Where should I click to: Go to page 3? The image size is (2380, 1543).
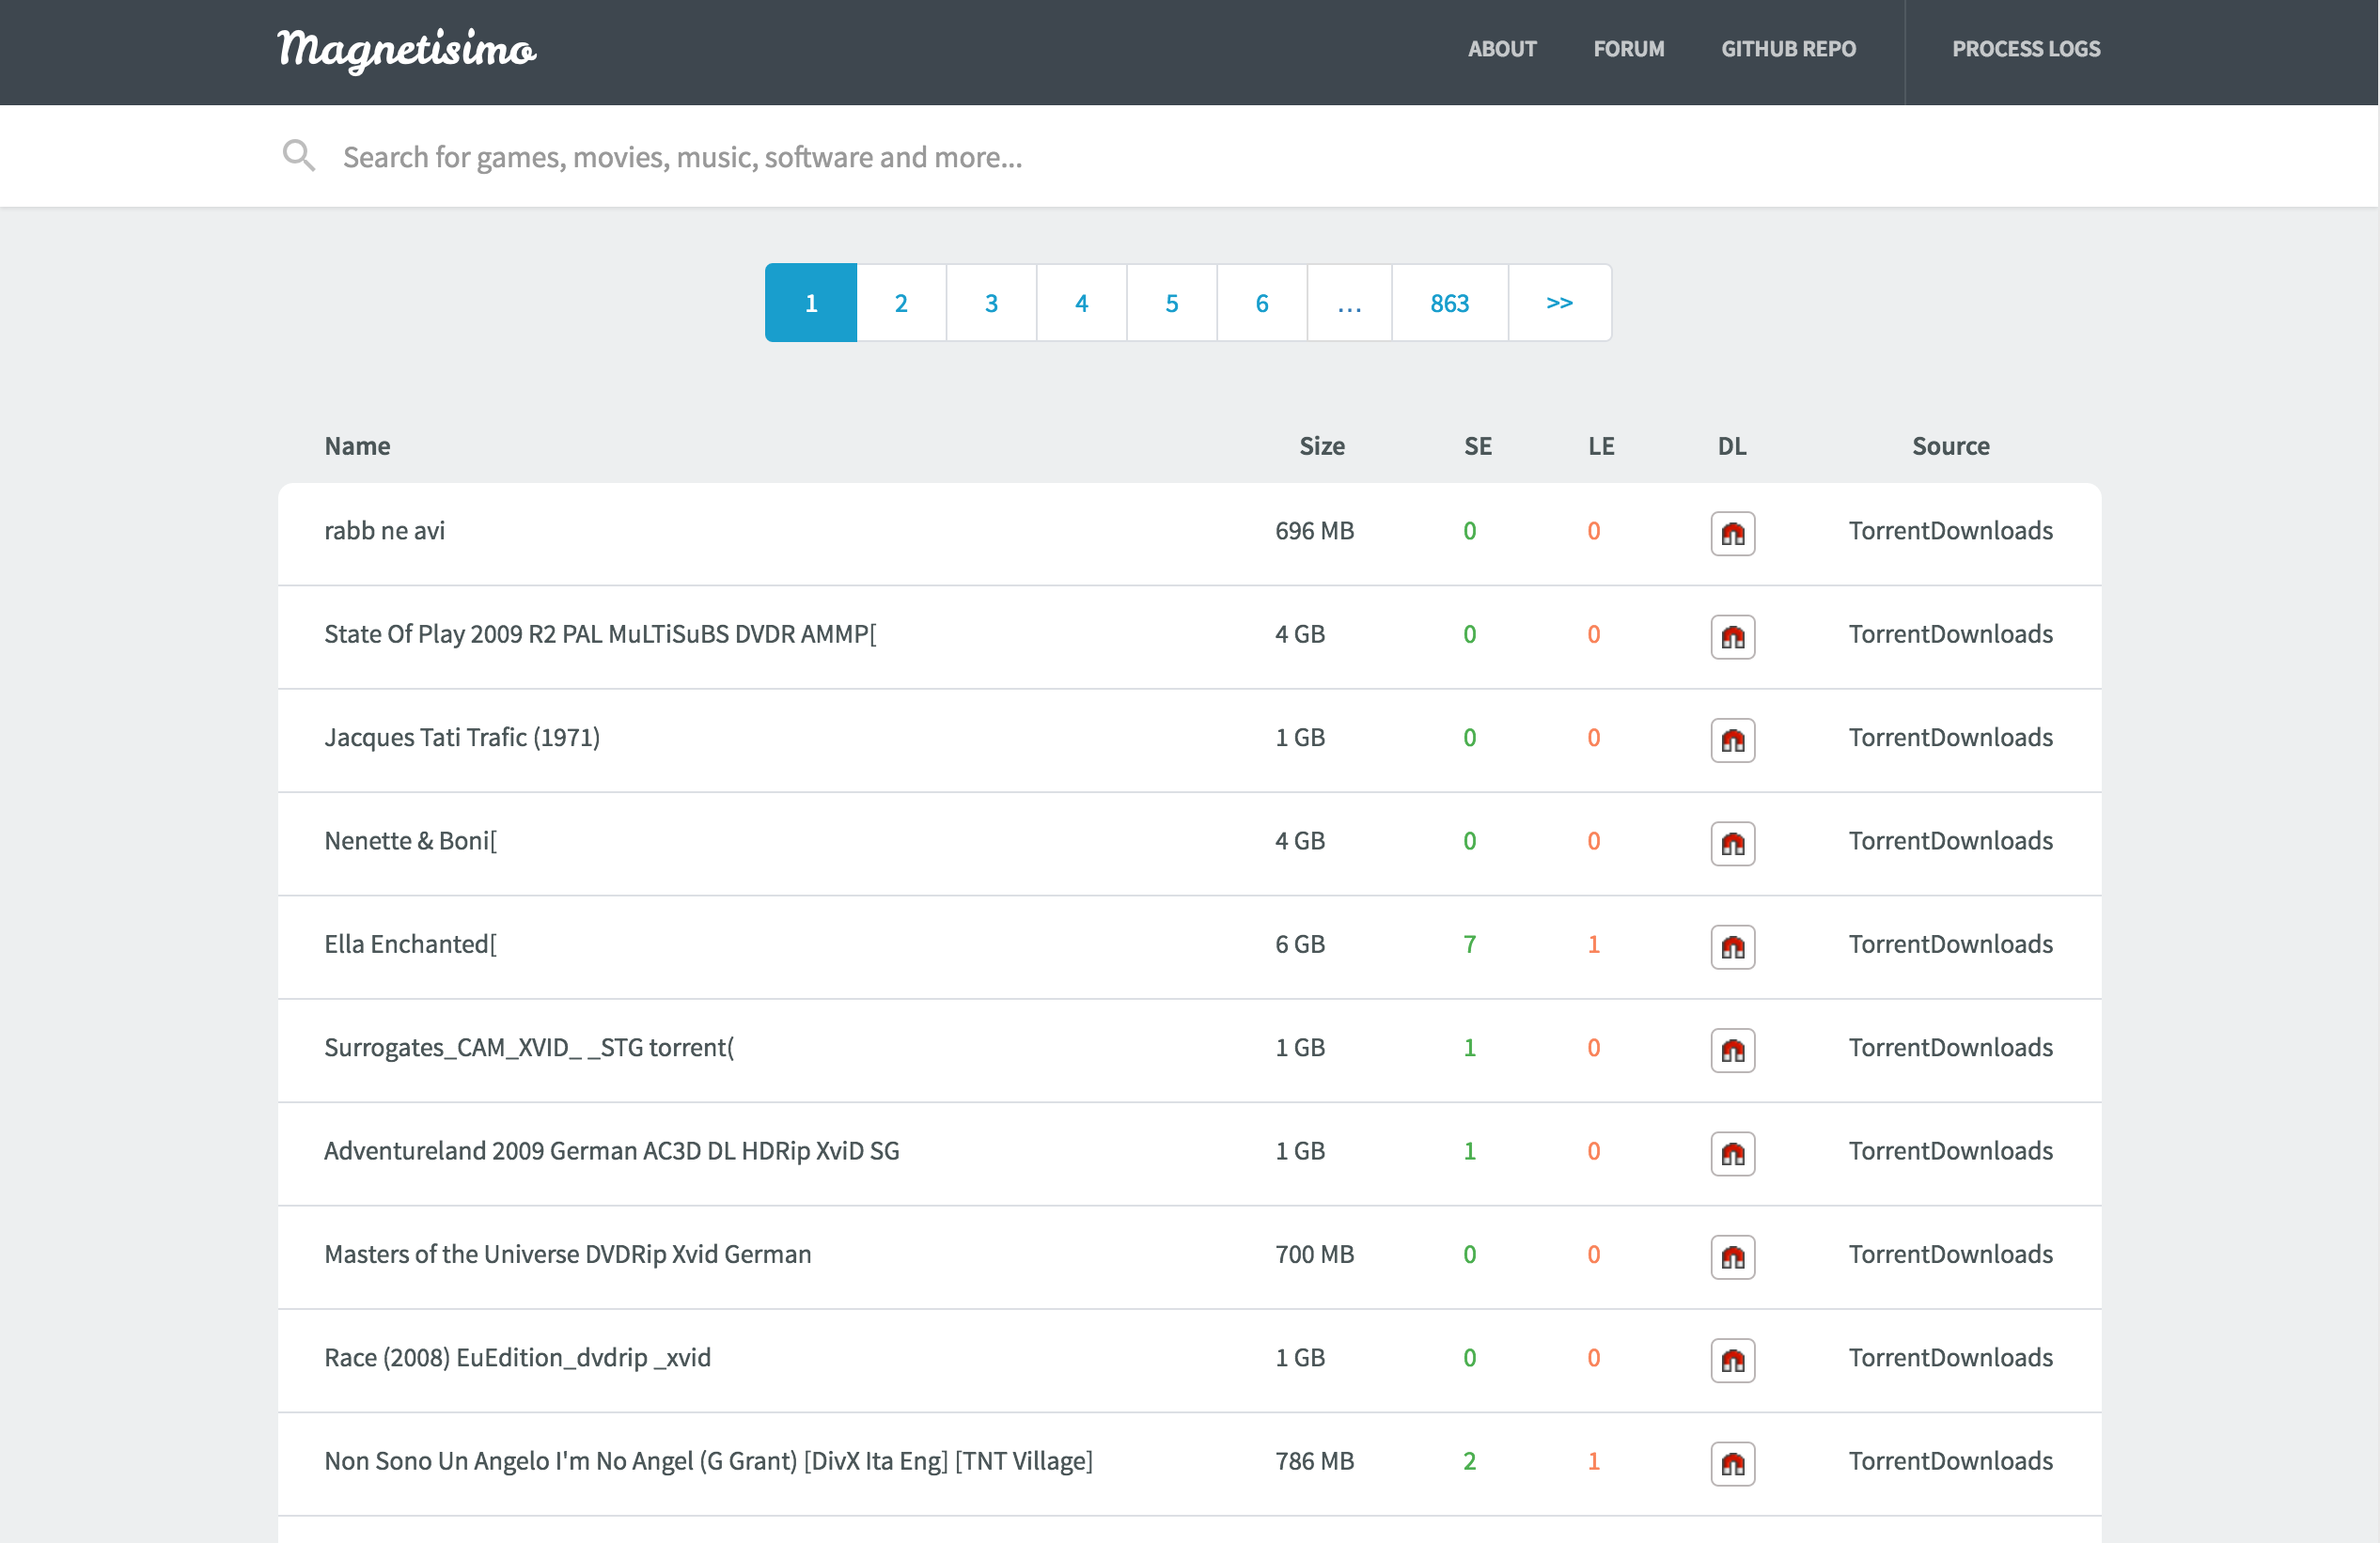(991, 302)
